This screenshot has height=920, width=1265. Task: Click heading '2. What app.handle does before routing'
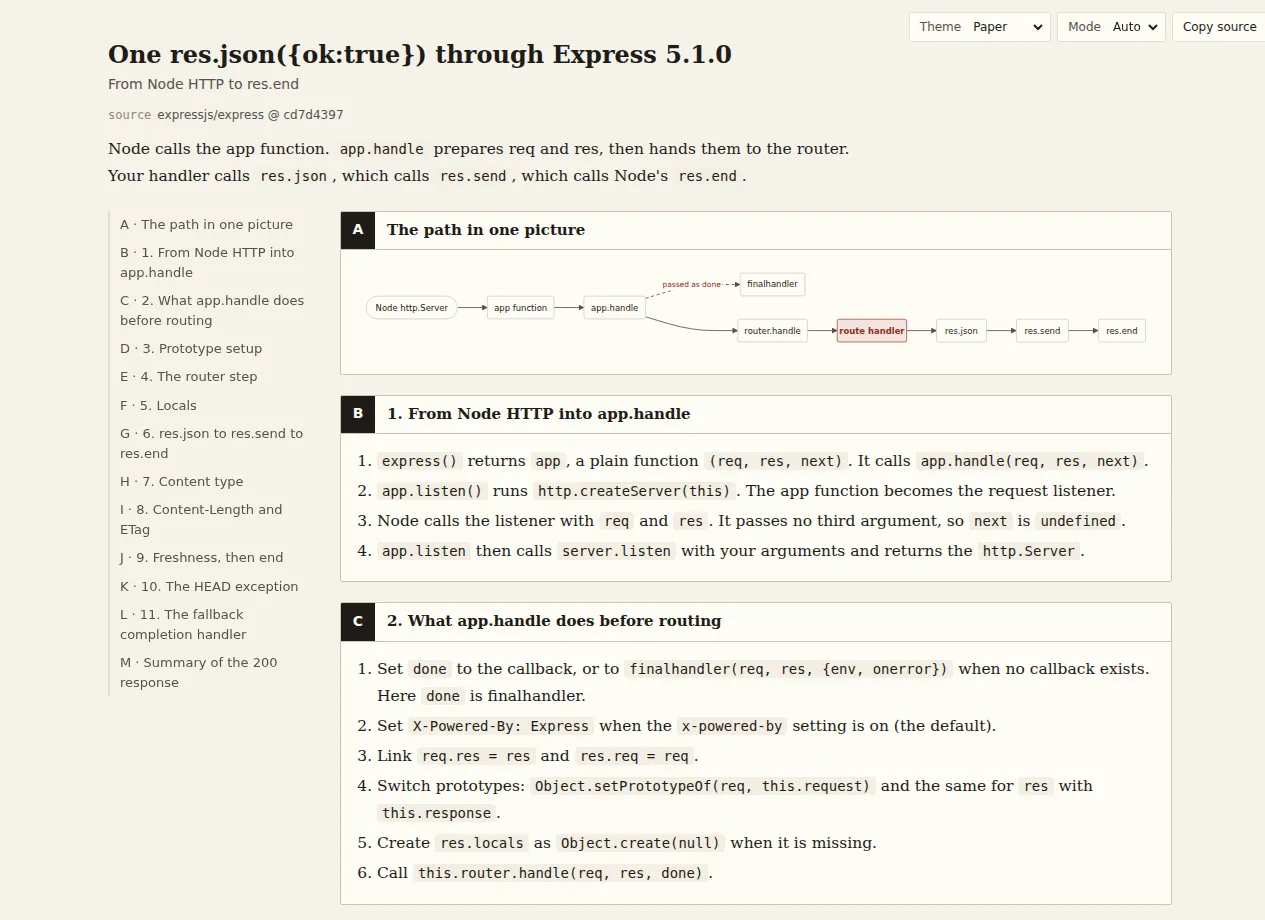pos(554,621)
